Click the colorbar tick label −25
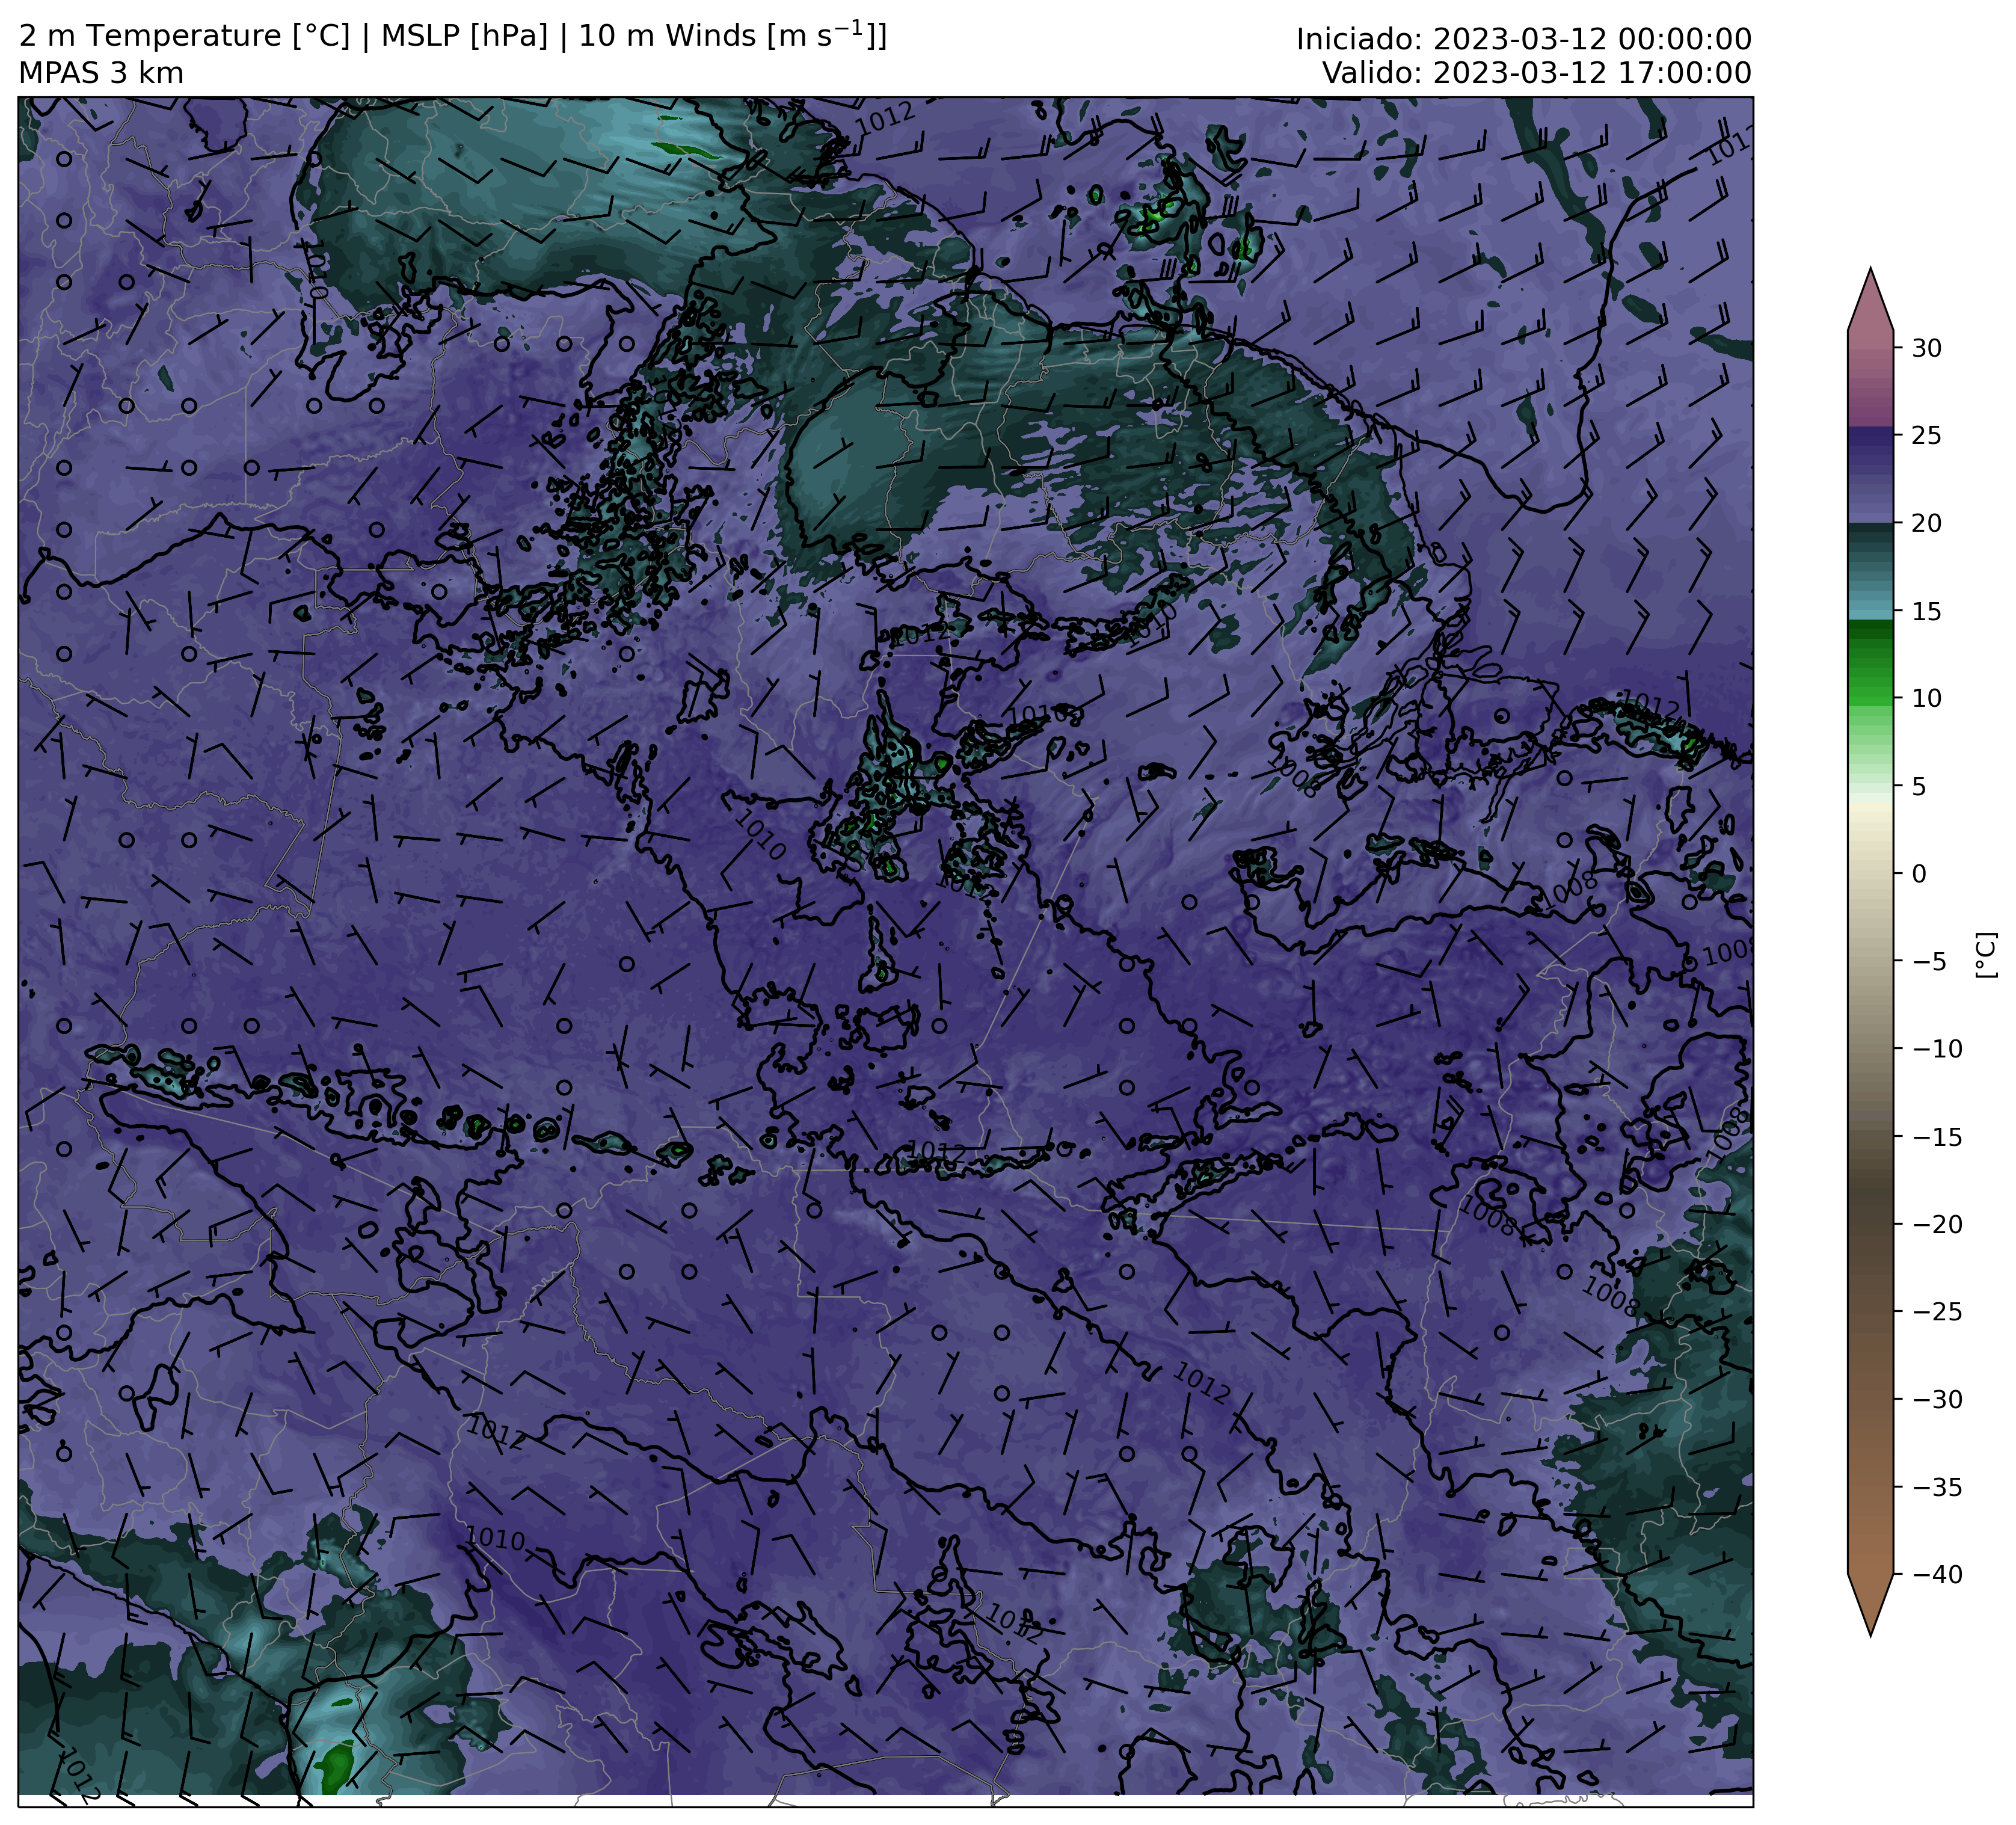The height and width of the screenshot is (1825, 2016). click(x=1937, y=1312)
